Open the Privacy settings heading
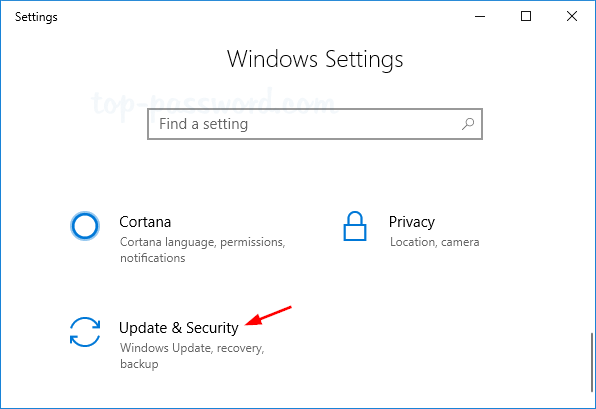Screen dimensions: 596x409 click(x=412, y=222)
